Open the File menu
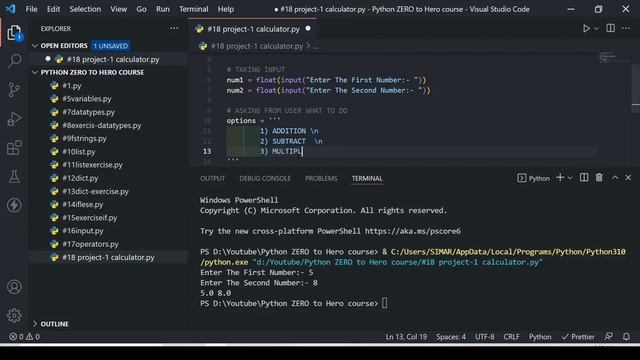 [x=31, y=9]
